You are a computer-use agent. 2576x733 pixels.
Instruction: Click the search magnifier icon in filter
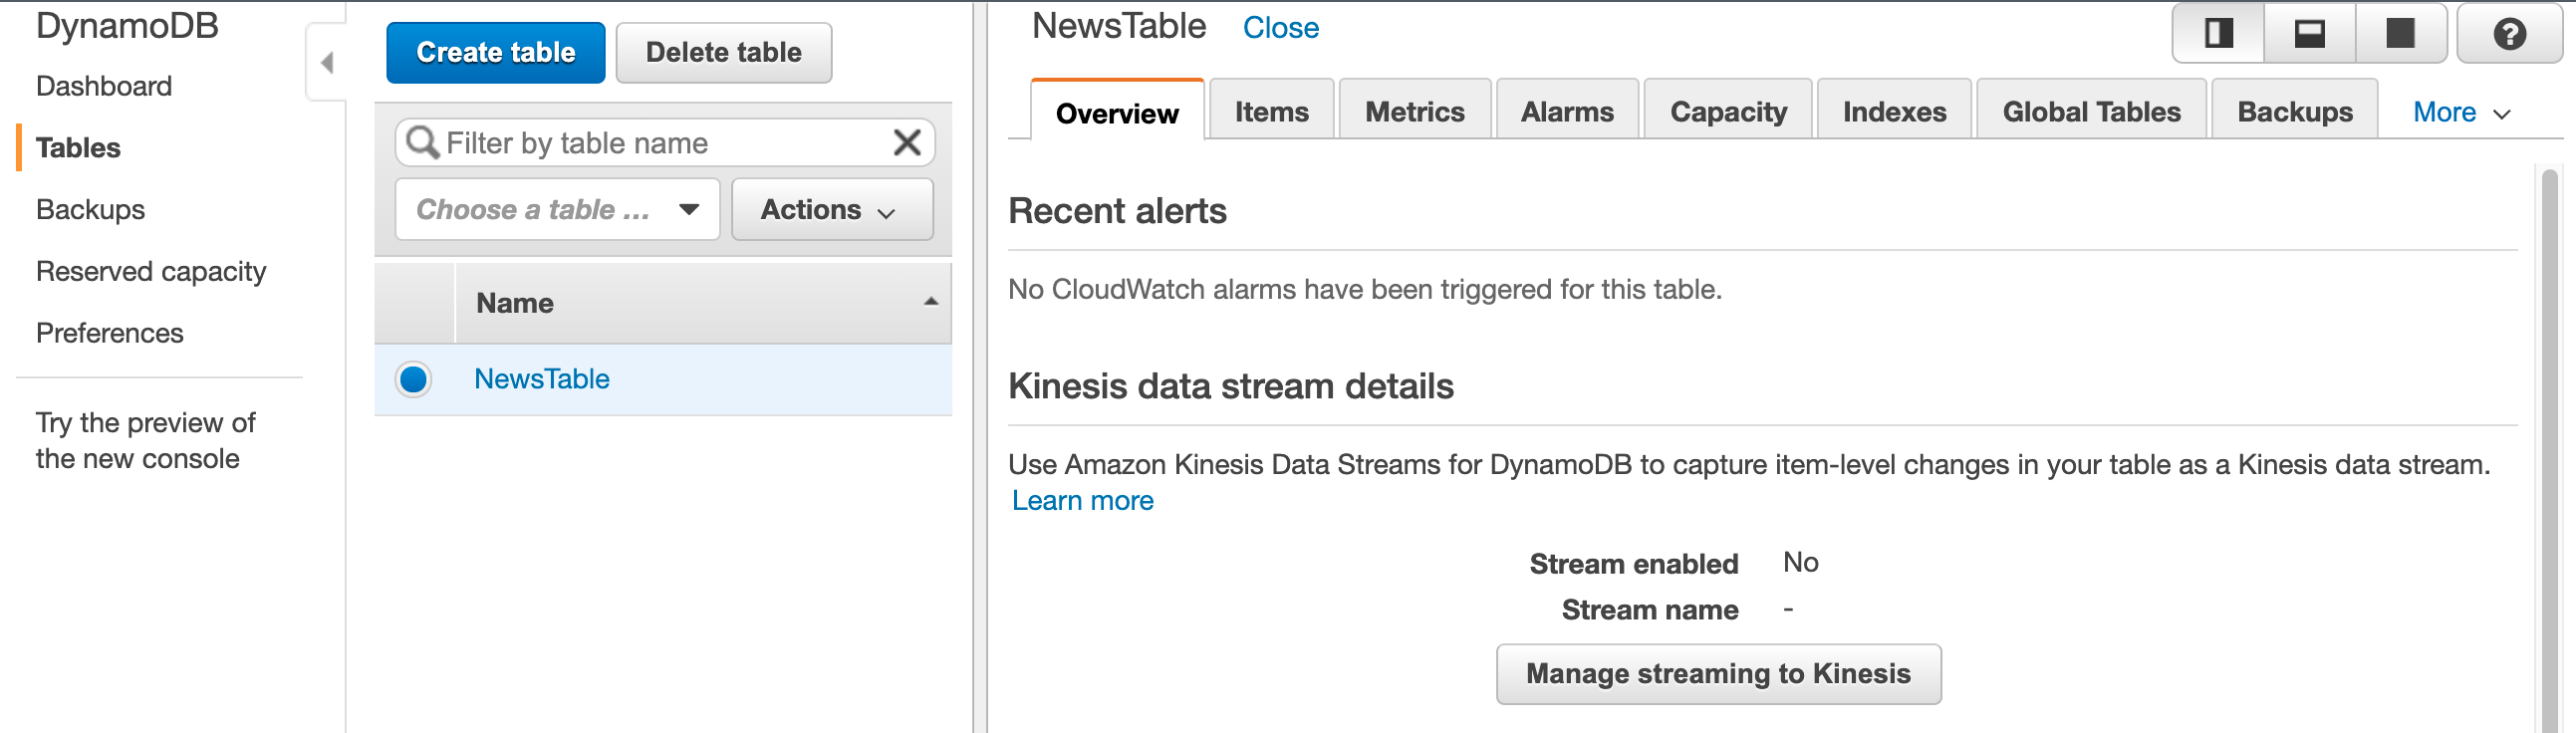click(422, 143)
